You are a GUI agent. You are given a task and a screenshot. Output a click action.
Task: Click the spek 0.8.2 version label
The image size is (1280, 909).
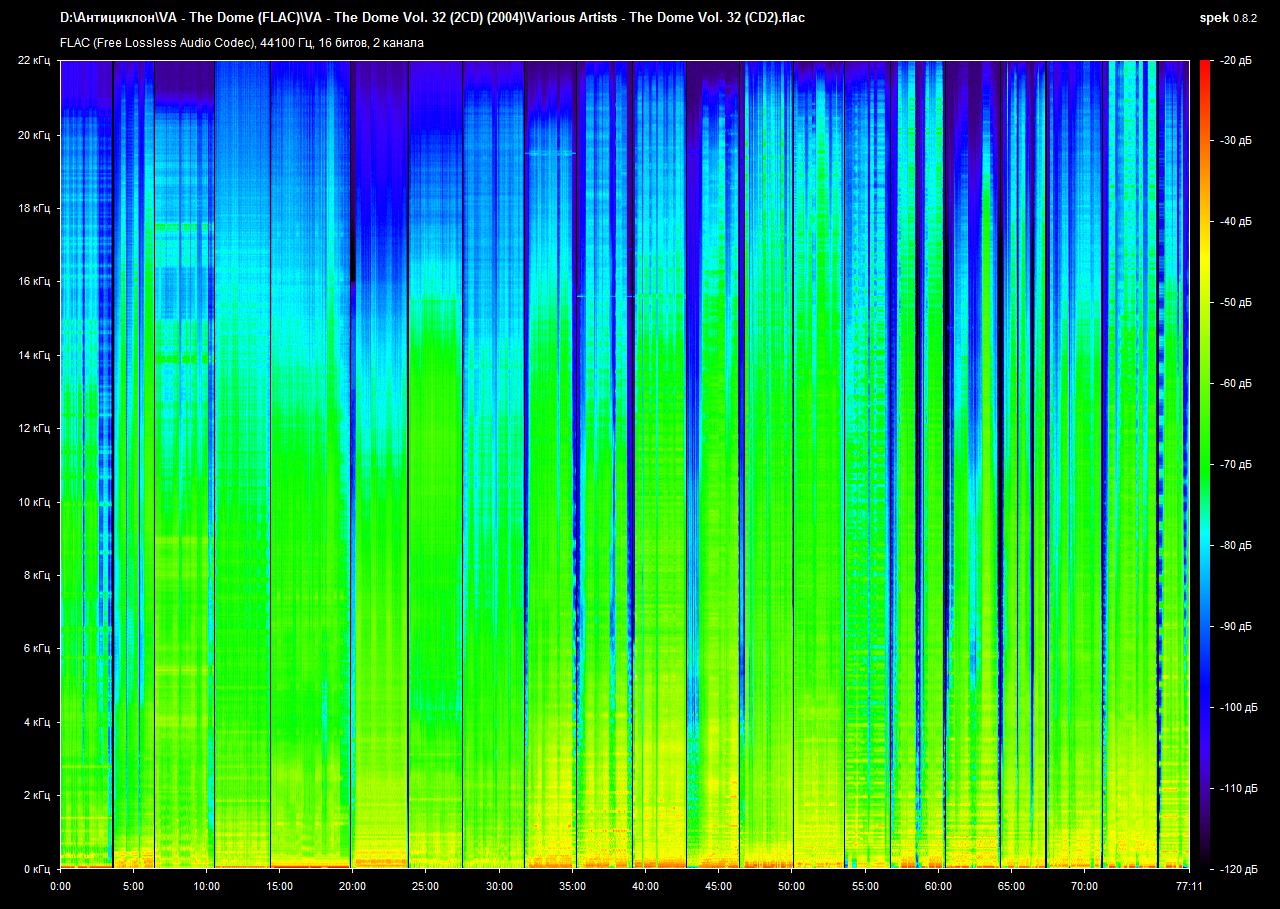[x=1229, y=17]
